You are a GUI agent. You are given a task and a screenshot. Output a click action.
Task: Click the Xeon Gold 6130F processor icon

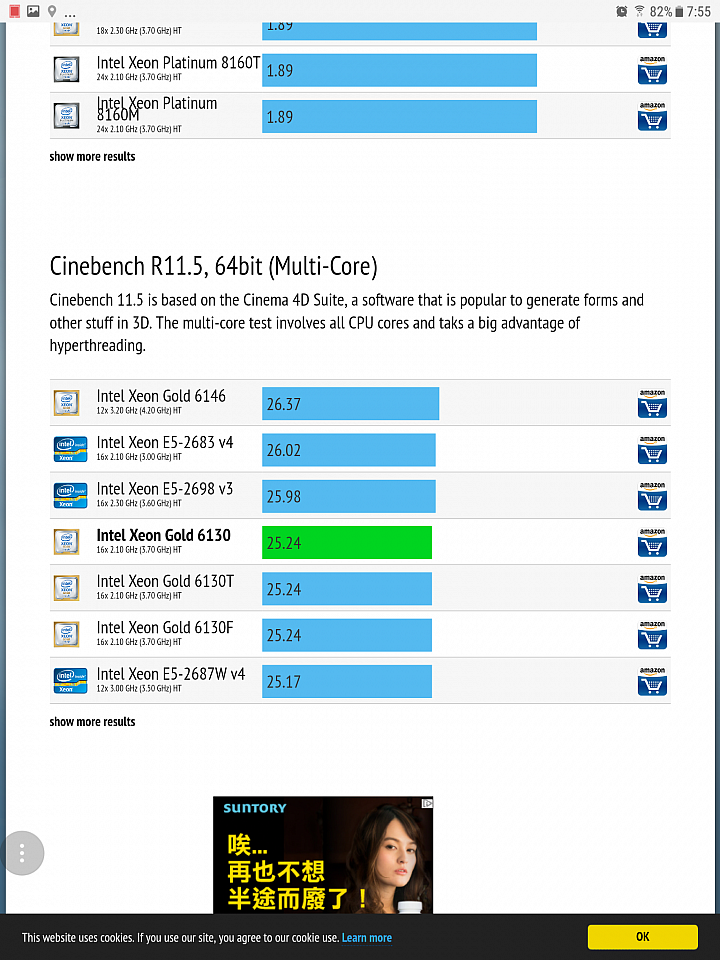(x=66, y=635)
